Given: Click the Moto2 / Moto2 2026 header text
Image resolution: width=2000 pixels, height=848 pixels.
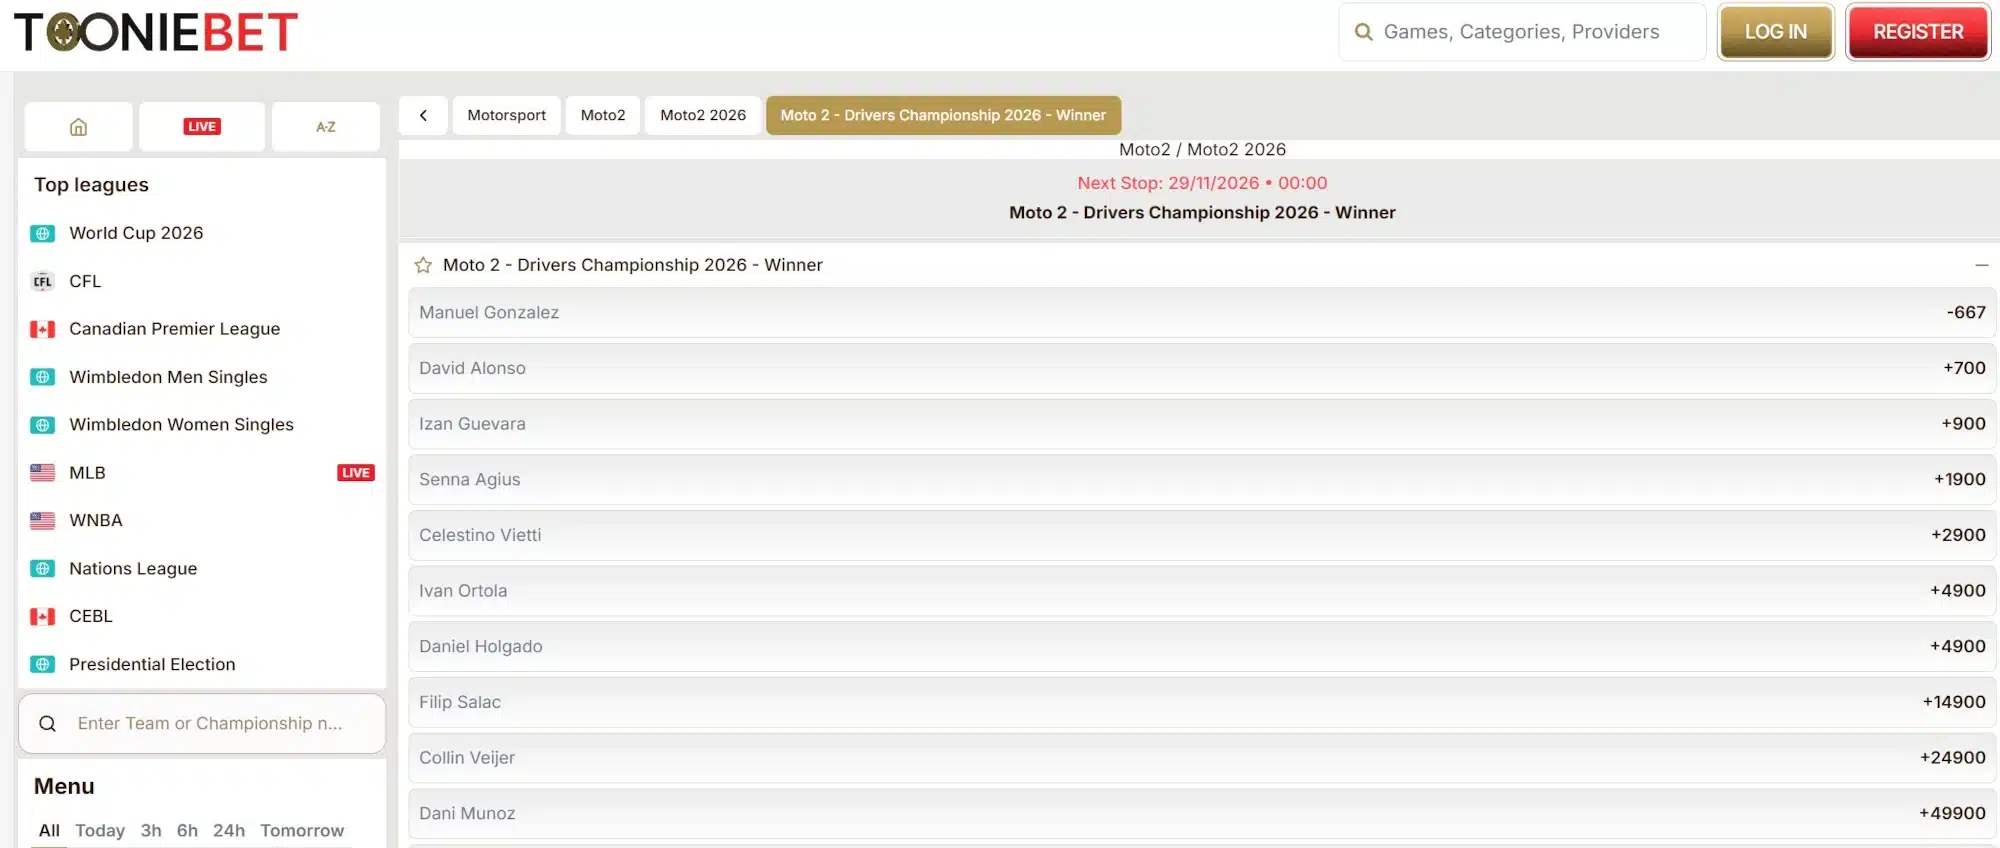Looking at the screenshot, I should pos(1202,150).
